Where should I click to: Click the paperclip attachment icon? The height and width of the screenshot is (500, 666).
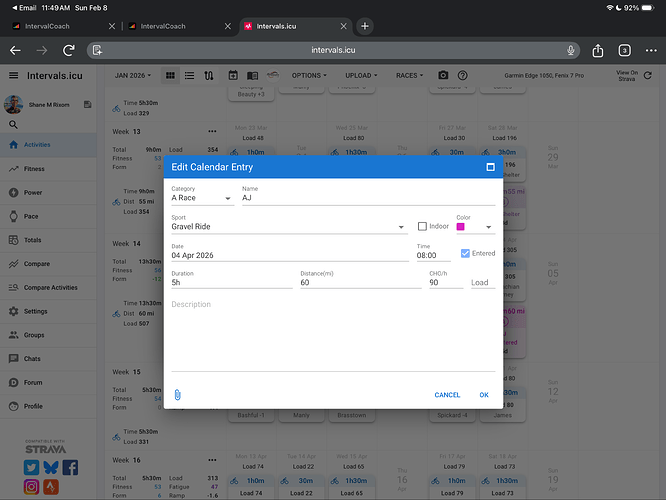click(177, 394)
